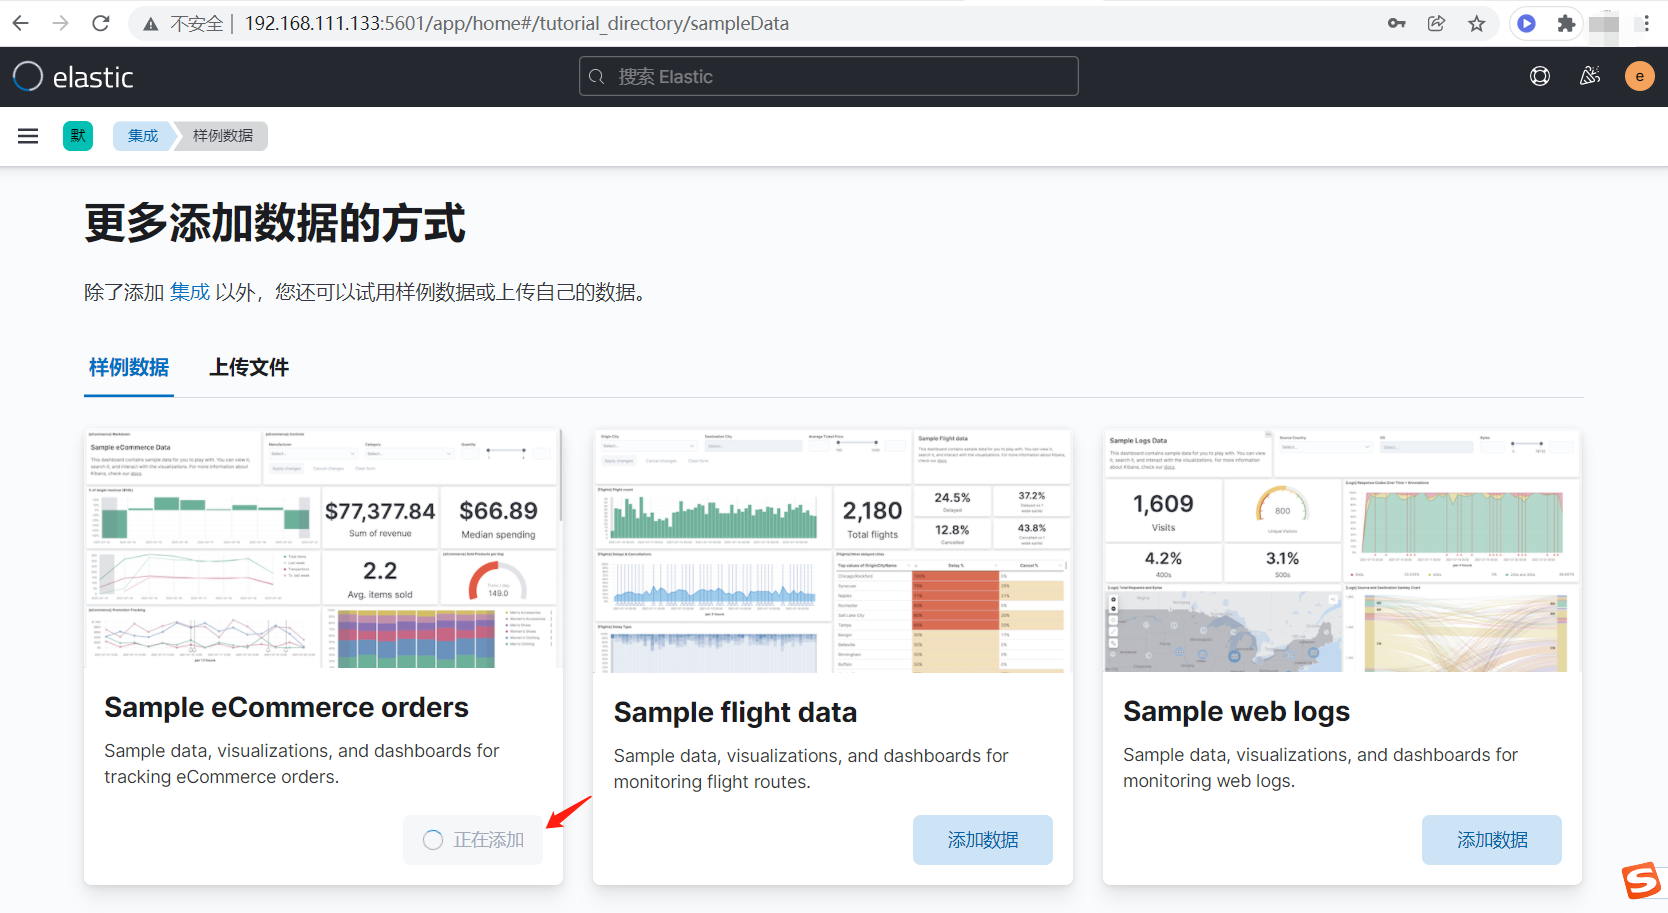
Task: Click the 更多添加数据的方式 heading
Action: (275, 223)
